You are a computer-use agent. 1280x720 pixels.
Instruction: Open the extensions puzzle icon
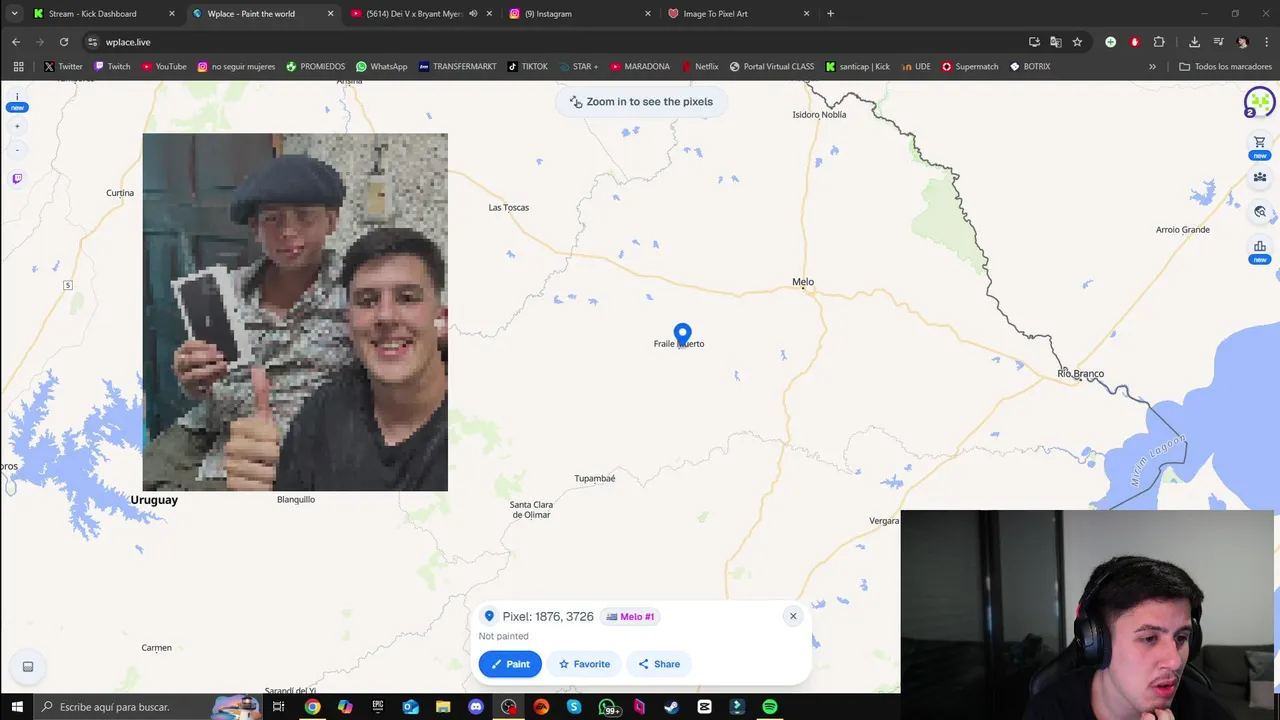[1159, 42]
